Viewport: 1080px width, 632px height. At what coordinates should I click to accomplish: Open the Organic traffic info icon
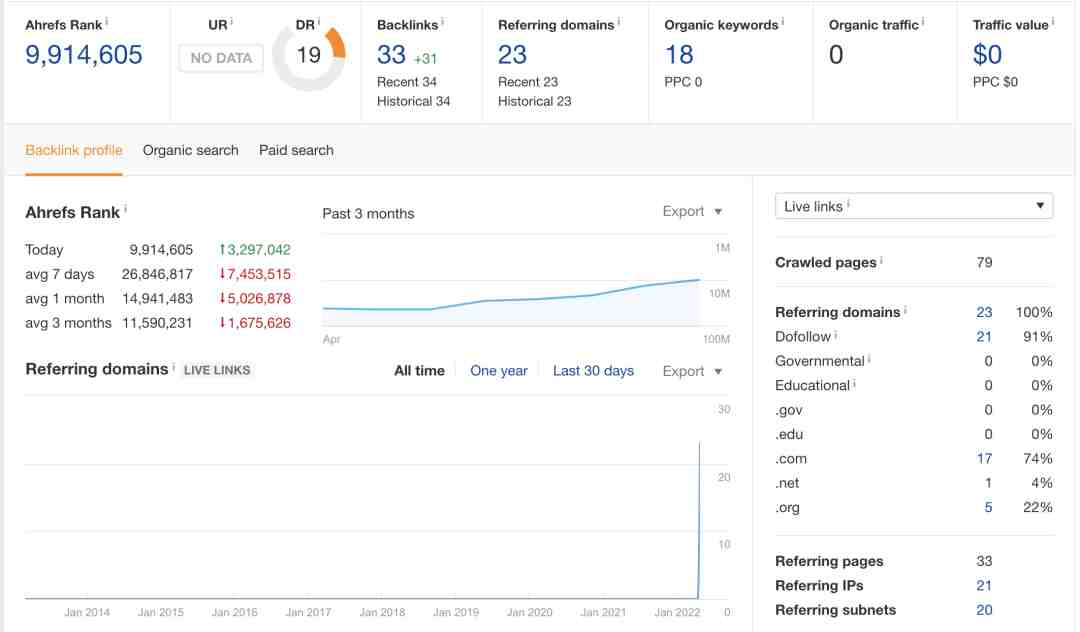coord(923,22)
